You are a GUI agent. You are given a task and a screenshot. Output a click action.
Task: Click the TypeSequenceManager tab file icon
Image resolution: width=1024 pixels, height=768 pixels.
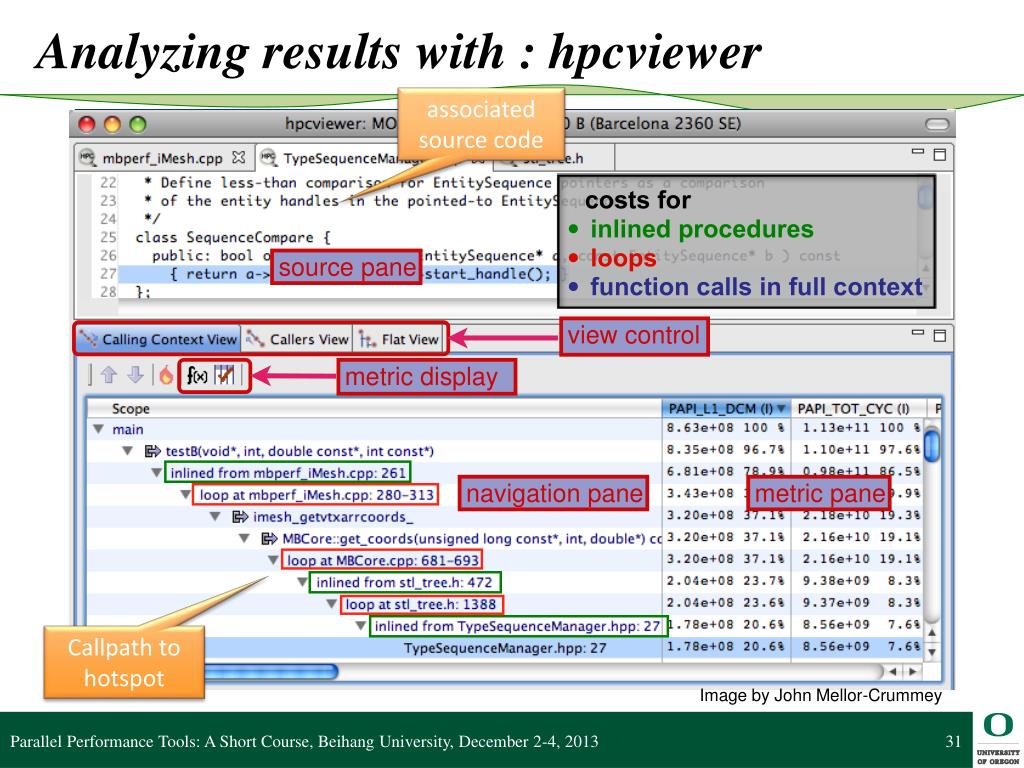[268, 157]
